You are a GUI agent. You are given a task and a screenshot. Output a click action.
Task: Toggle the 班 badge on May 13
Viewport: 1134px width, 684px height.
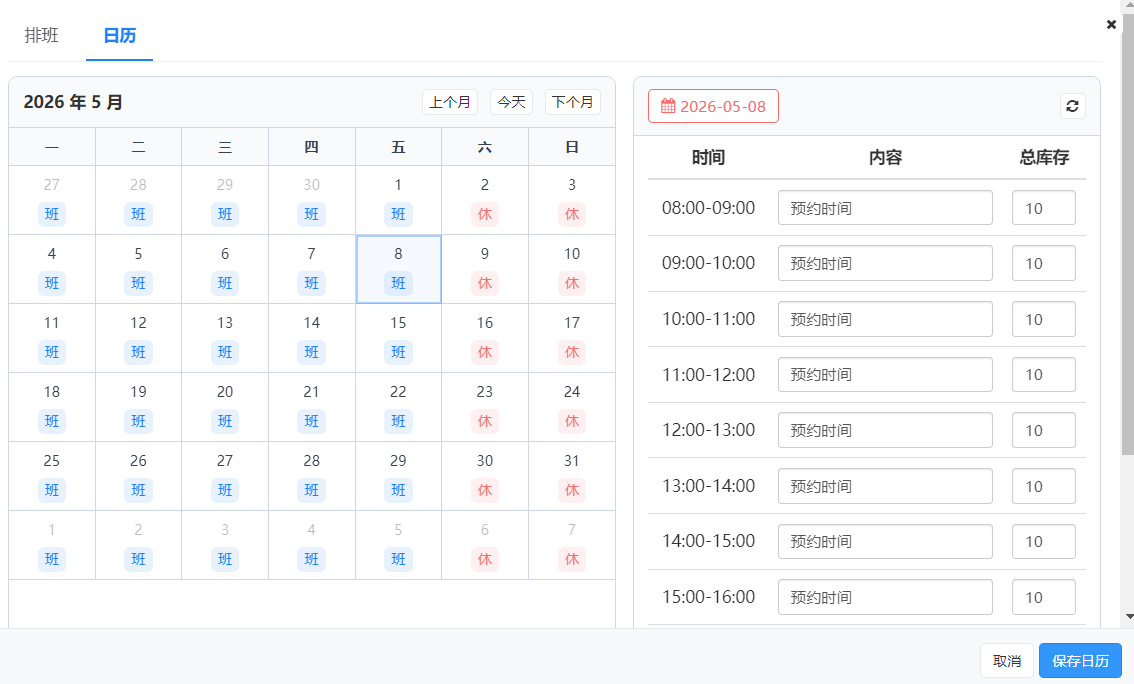(x=225, y=352)
